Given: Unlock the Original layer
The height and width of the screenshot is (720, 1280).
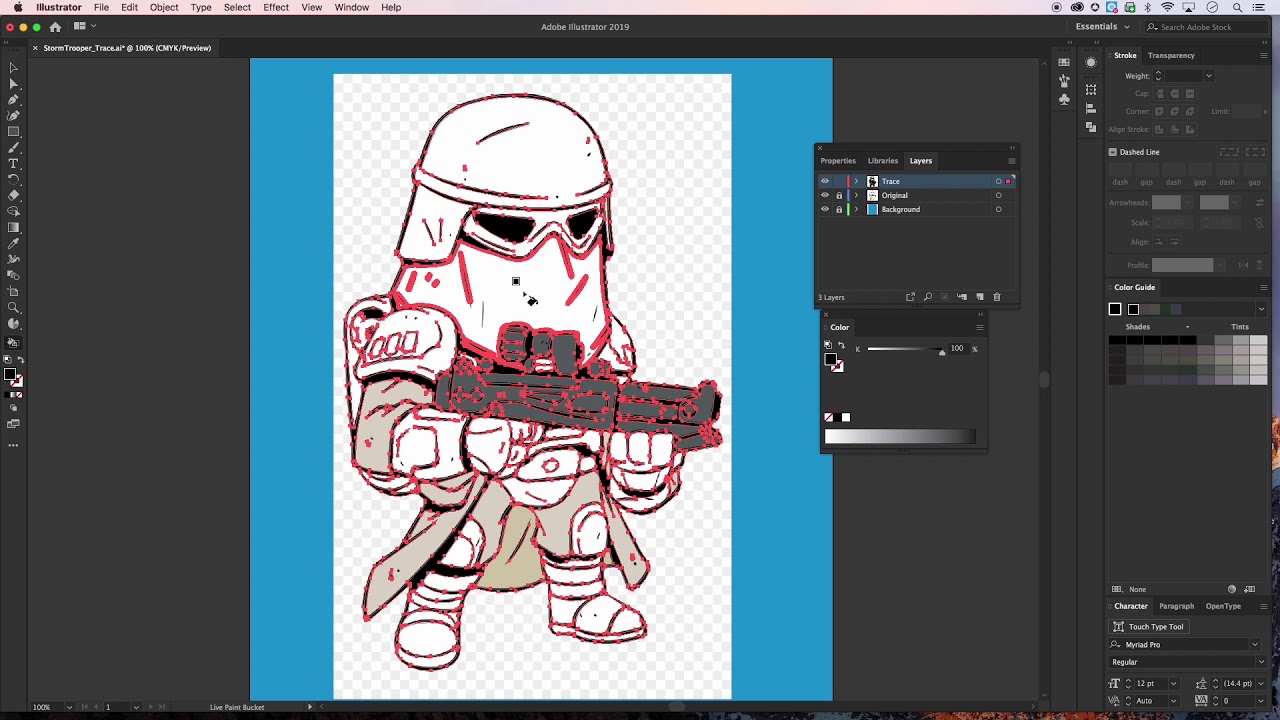Looking at the screenshot, I should (839, 195).
